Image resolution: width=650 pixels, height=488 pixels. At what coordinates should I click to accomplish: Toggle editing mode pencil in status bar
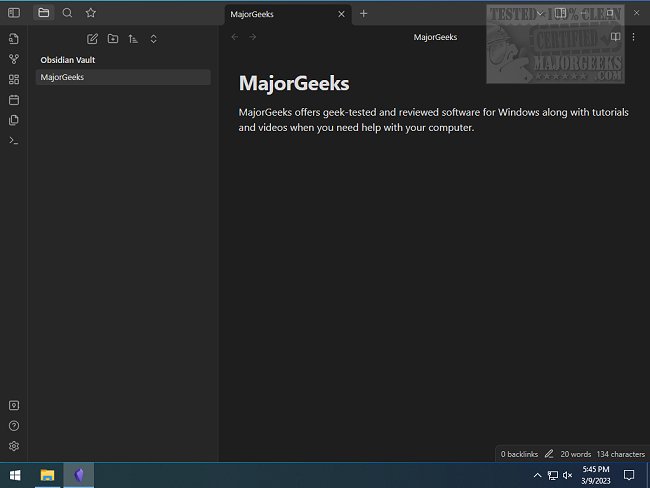point(549,454)
